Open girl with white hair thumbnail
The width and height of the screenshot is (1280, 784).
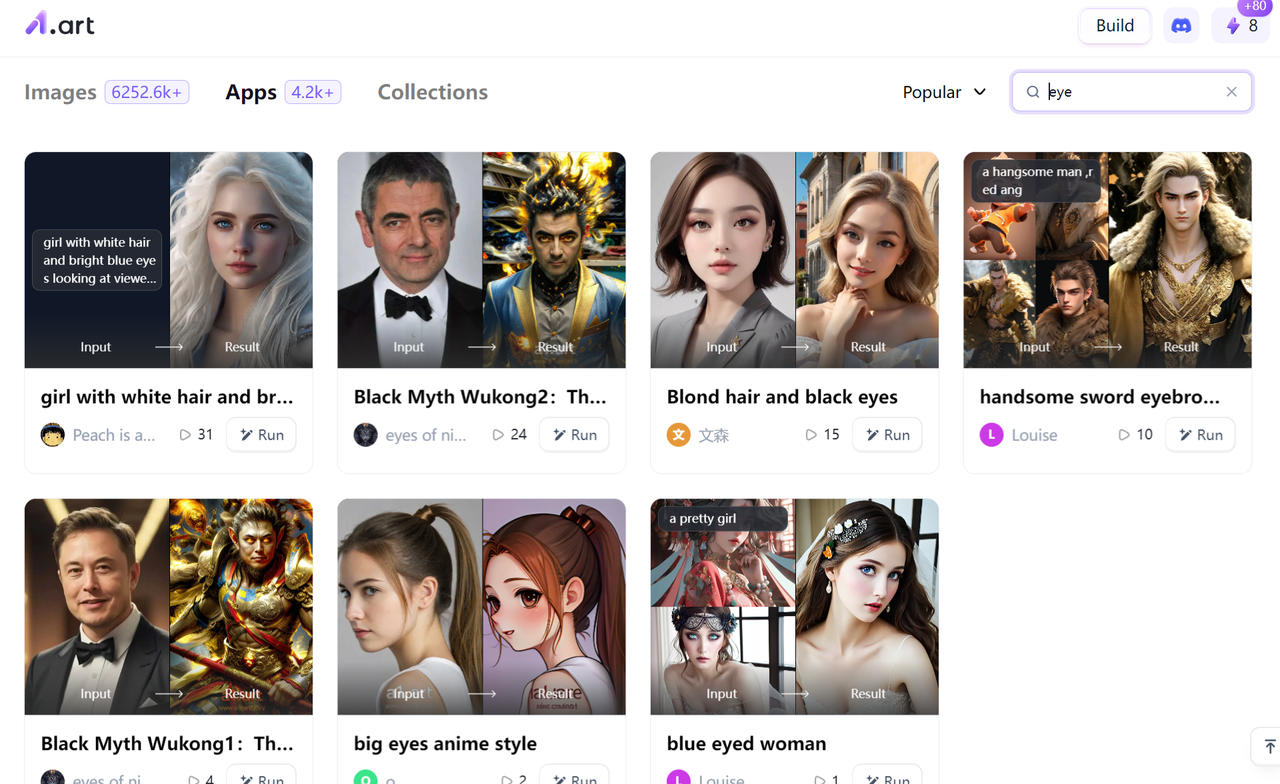pos(169,260)
